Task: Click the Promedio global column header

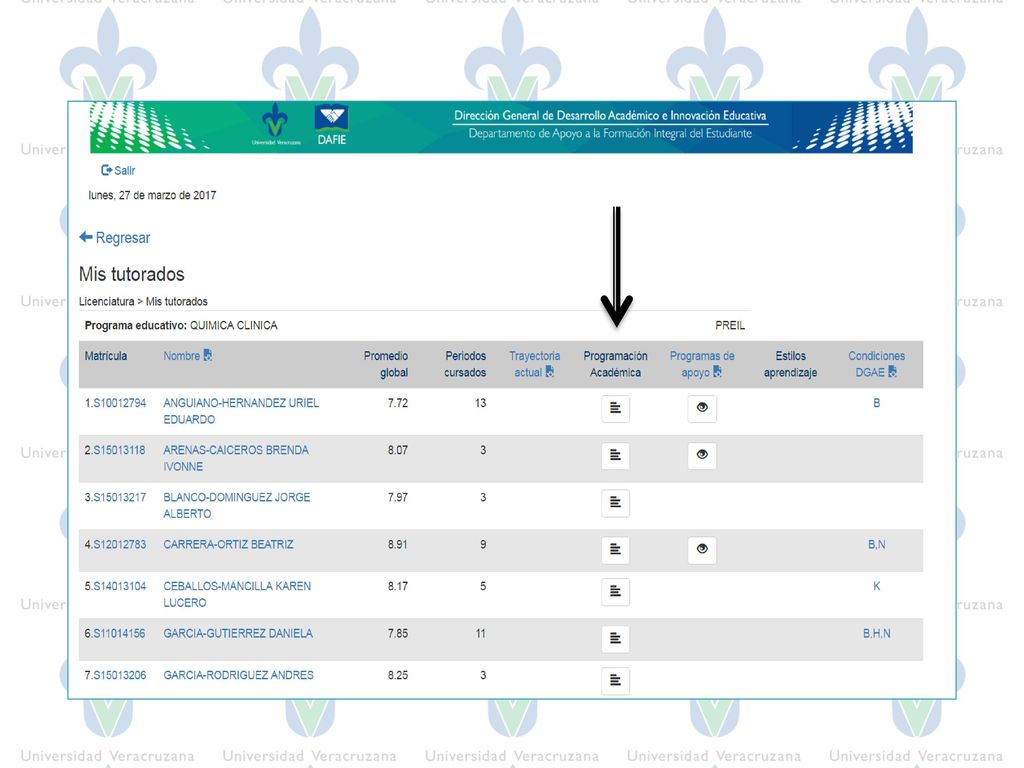Action: 385,364
